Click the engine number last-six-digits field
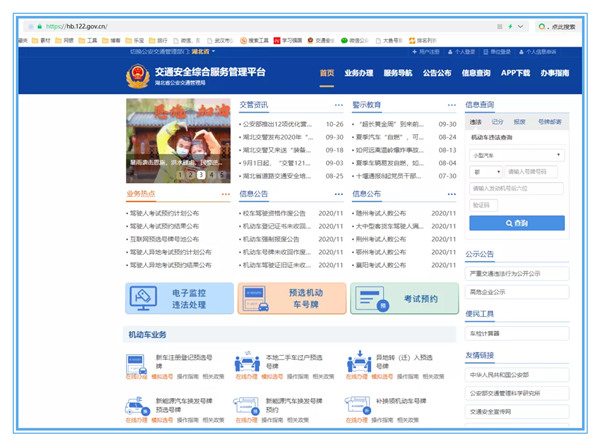Viewport: 600px width, 446px height. [516, 189]
